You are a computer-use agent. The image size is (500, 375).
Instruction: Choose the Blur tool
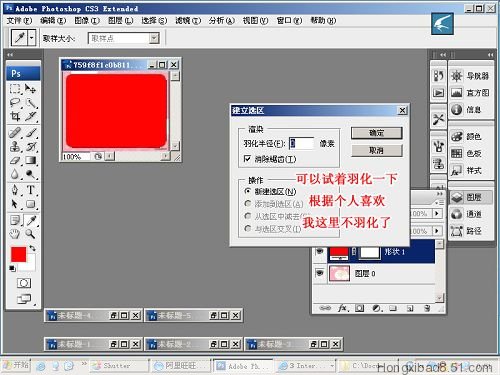click(15, 174)
